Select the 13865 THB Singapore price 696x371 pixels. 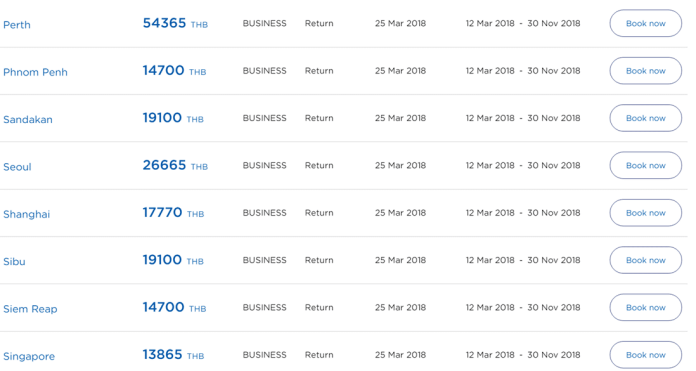[173, 355]
